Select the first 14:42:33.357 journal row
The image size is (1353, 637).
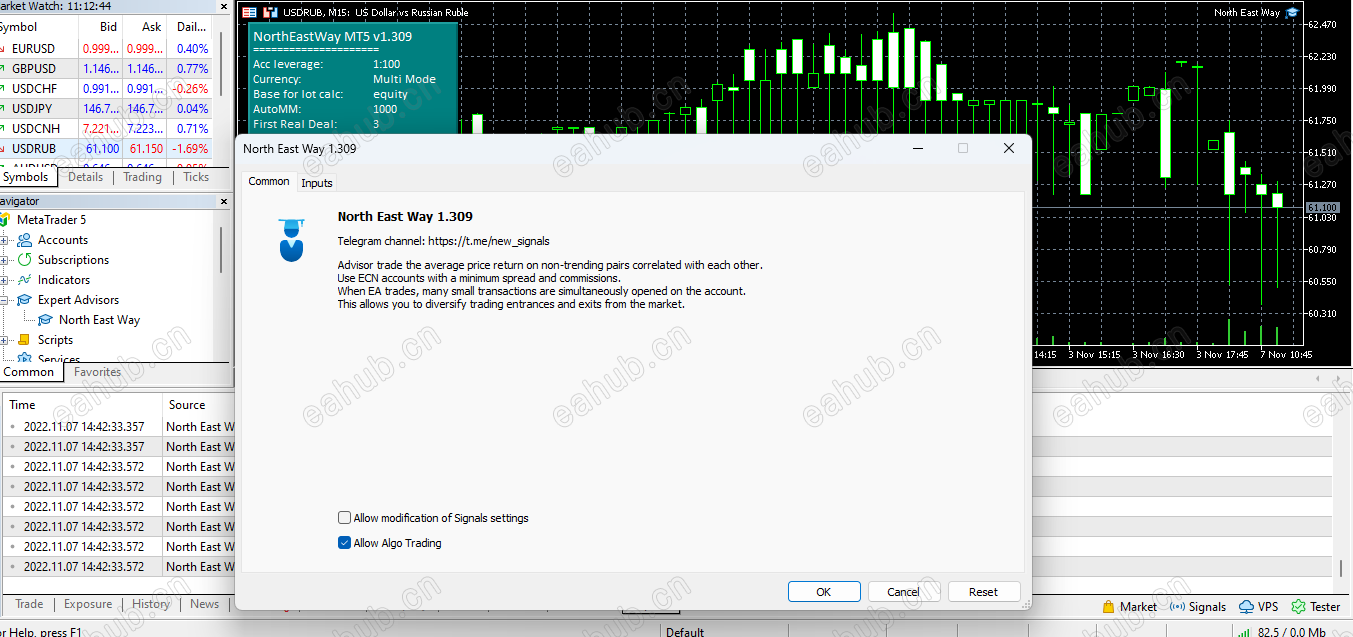pos(118,427)
